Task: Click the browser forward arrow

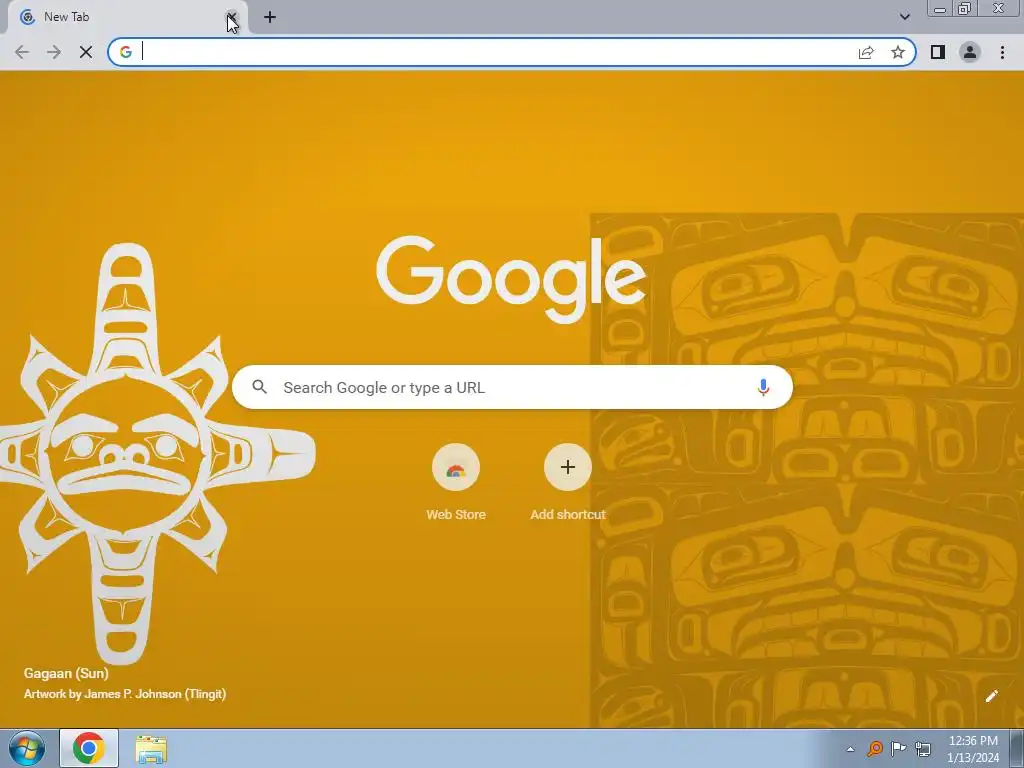Action: [x=54, y=52]
